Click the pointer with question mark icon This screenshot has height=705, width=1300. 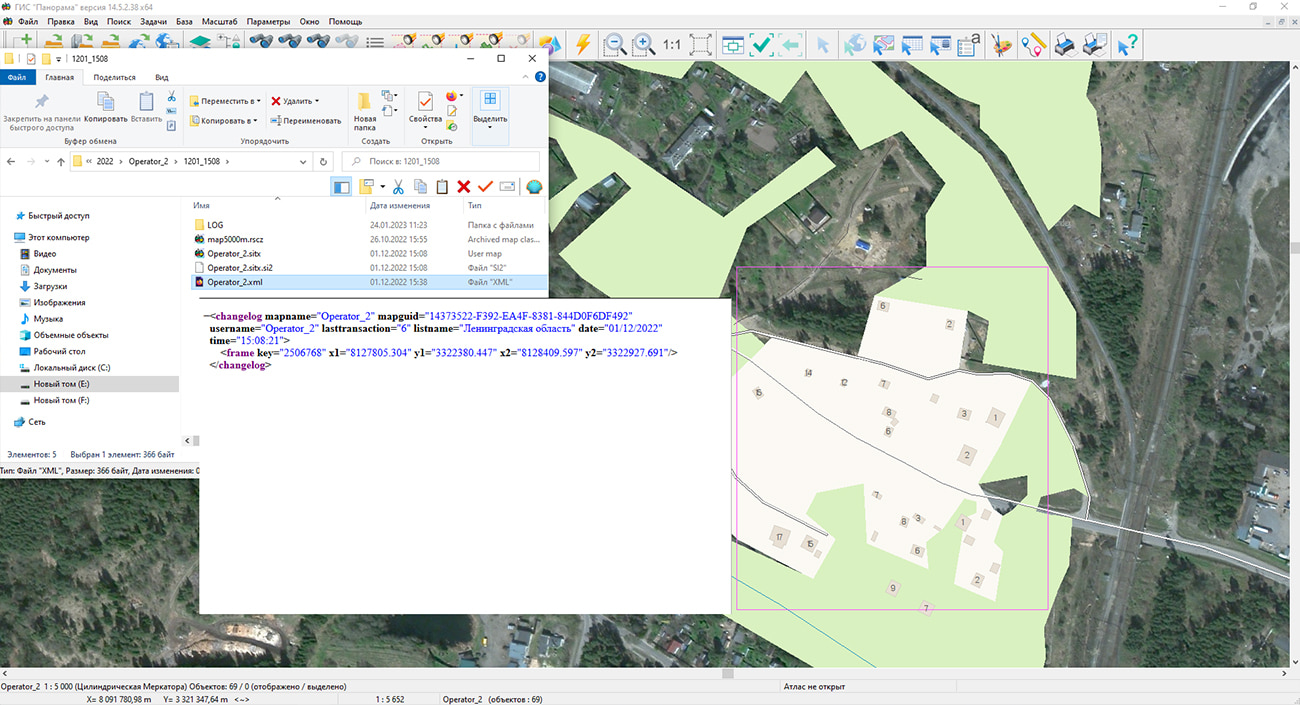(1128, 44)
